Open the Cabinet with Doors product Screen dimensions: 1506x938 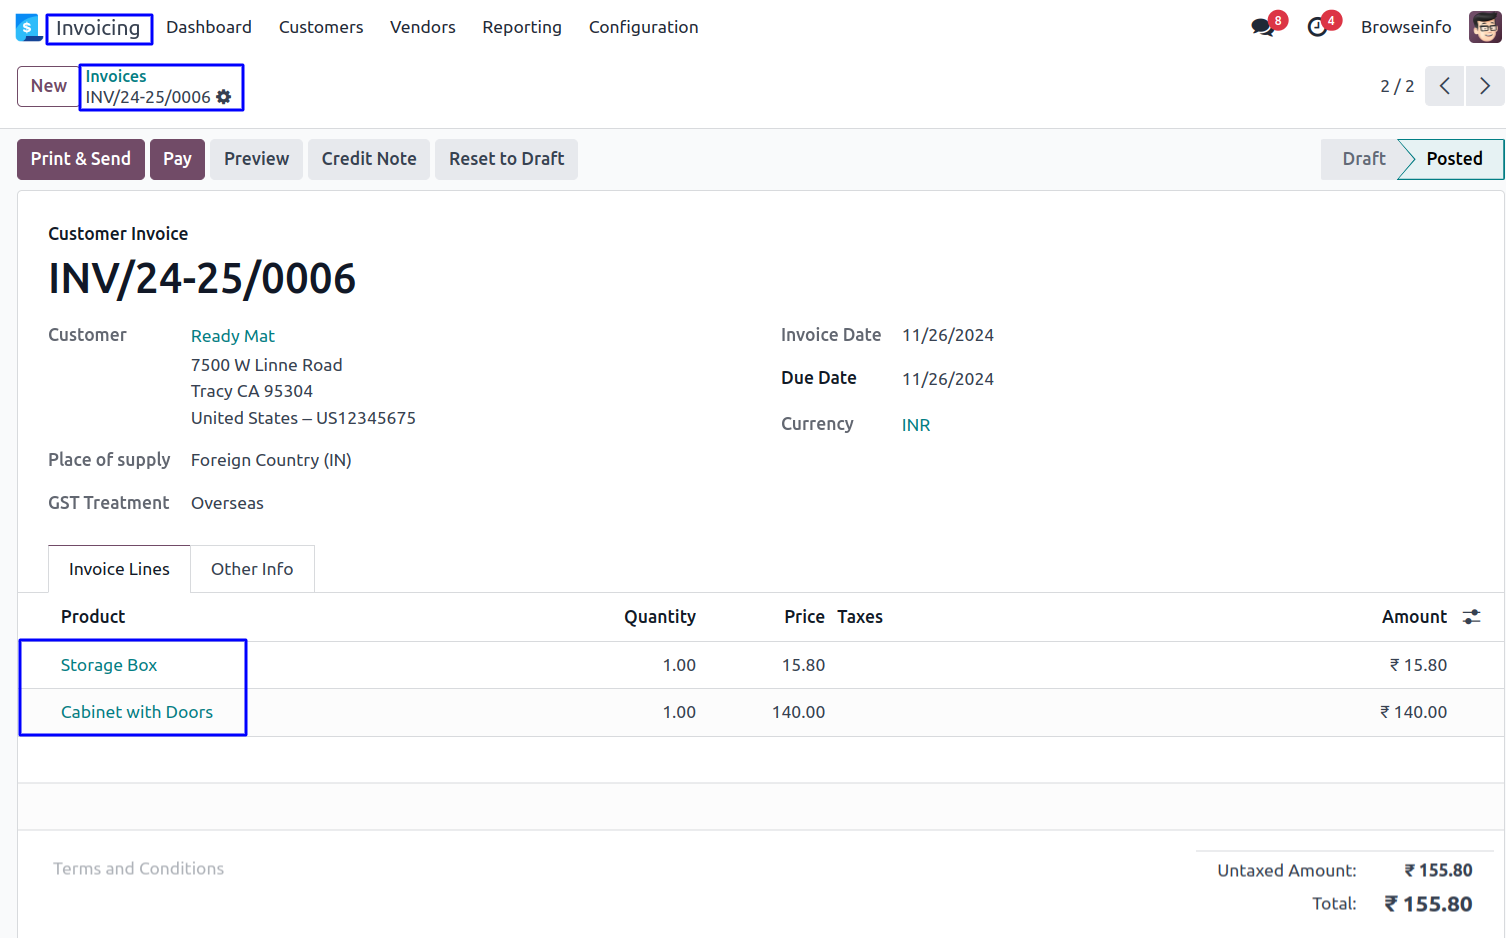click(137, 712)
